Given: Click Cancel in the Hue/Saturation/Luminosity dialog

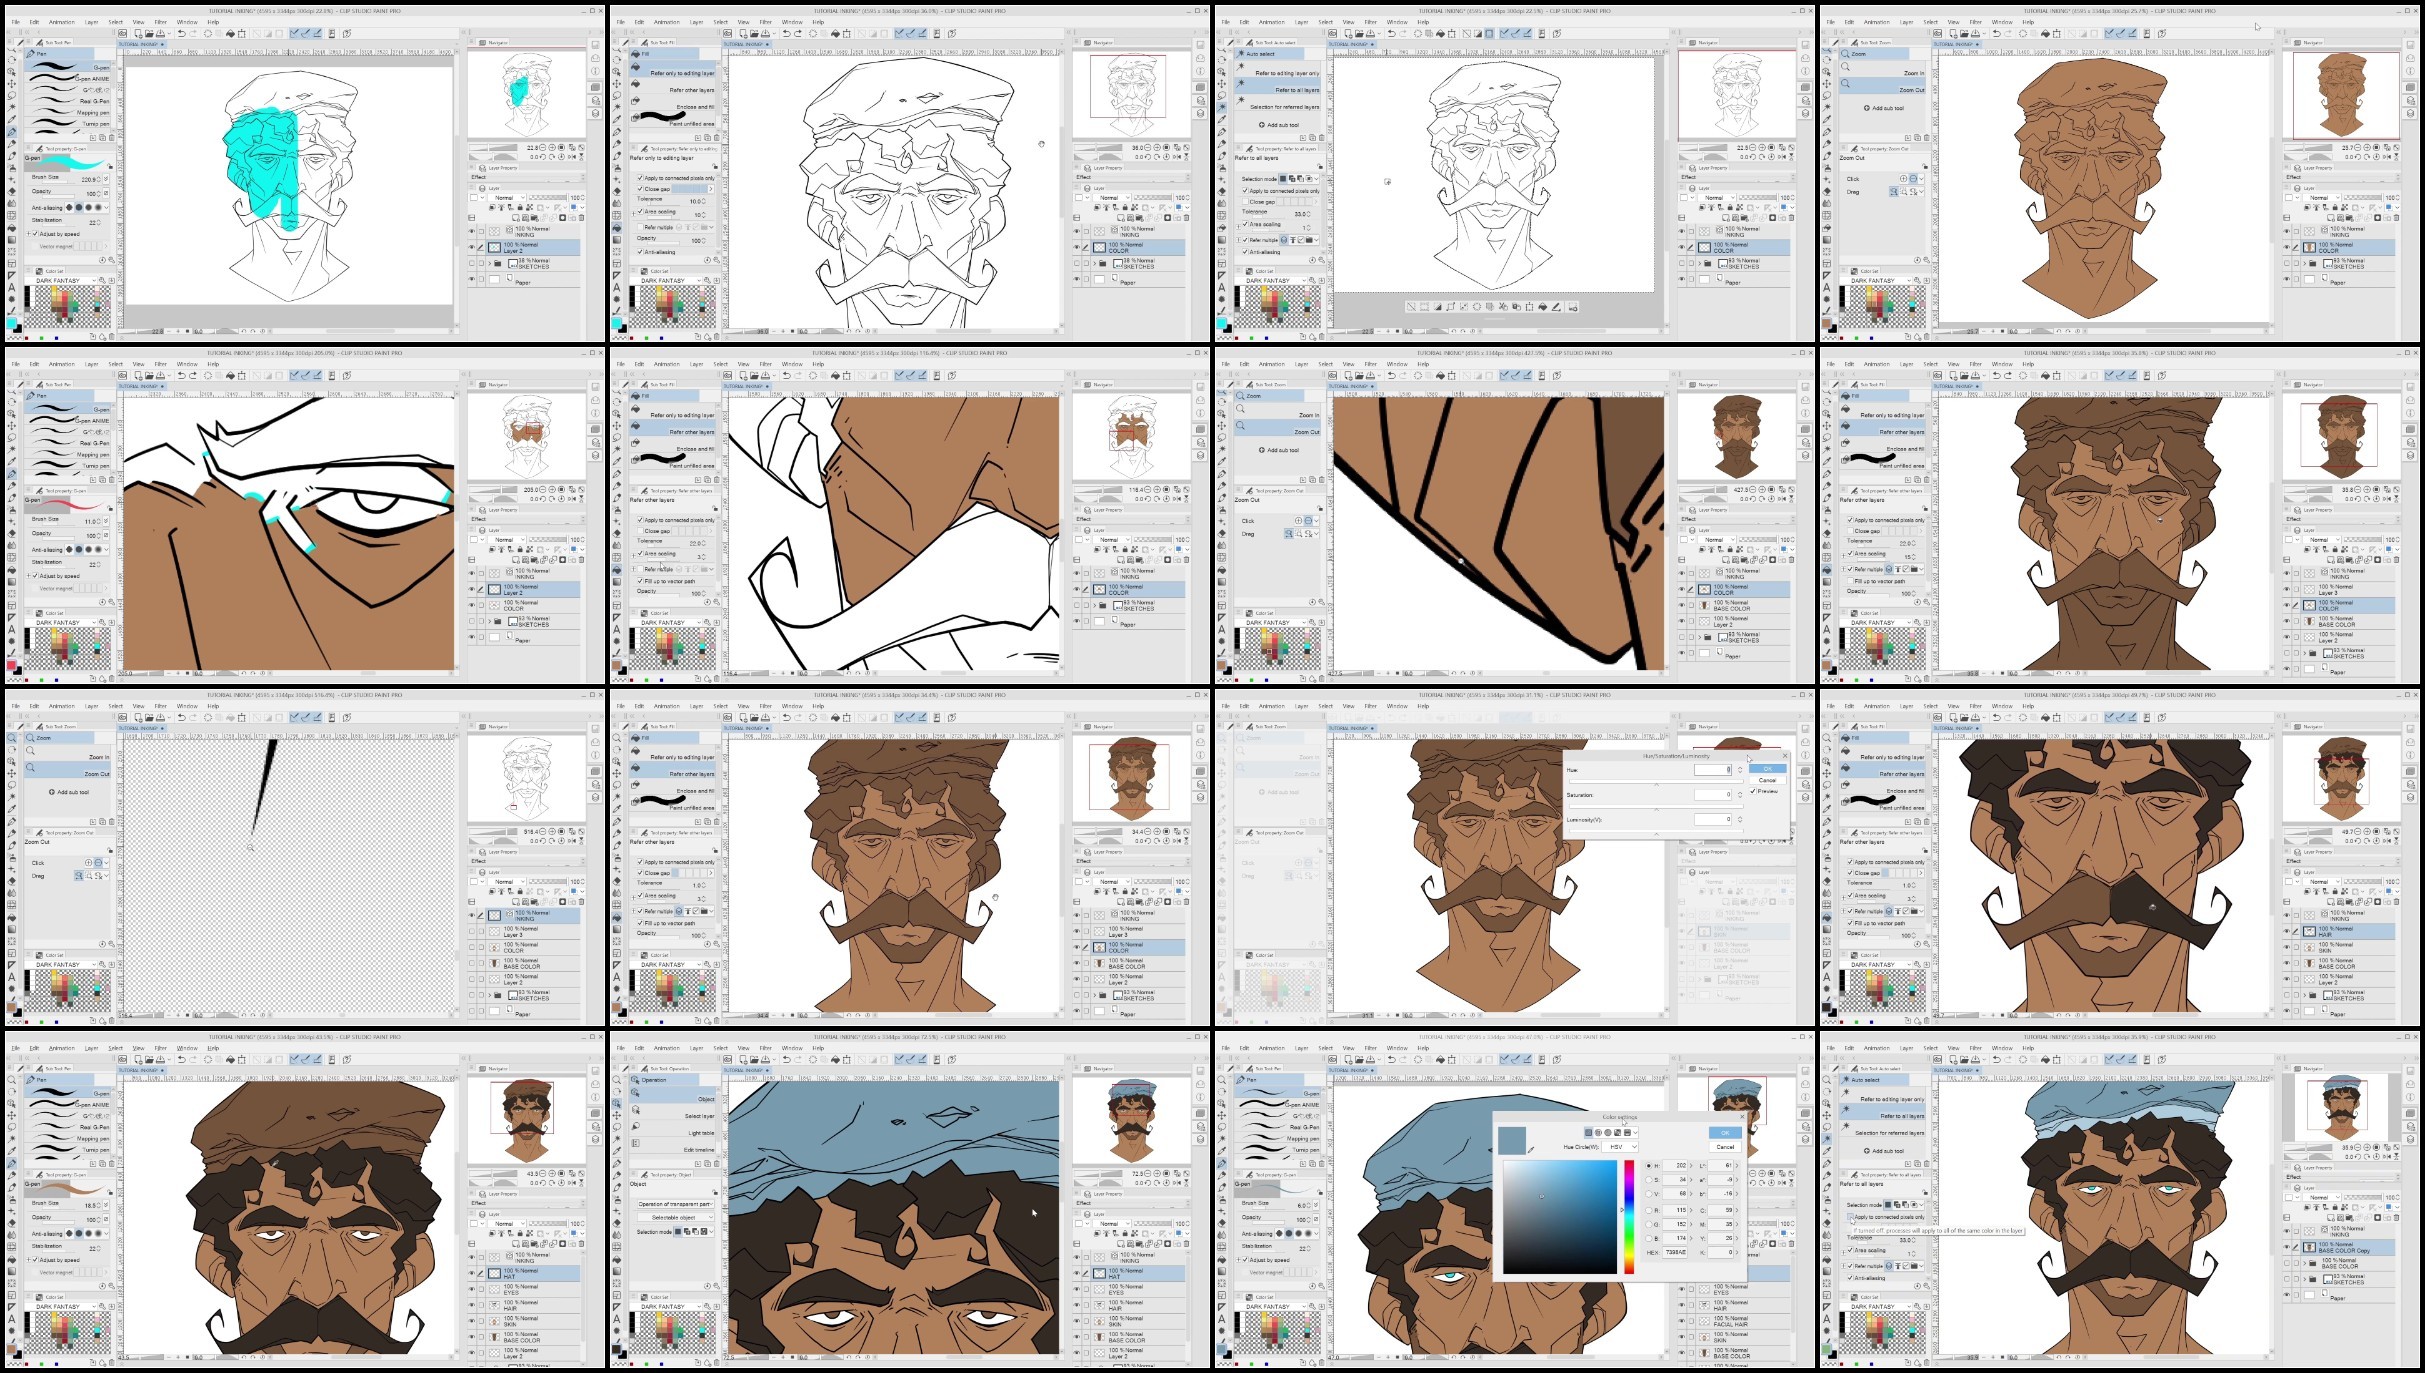Looking at the screenshot, I should (1767, 781).
